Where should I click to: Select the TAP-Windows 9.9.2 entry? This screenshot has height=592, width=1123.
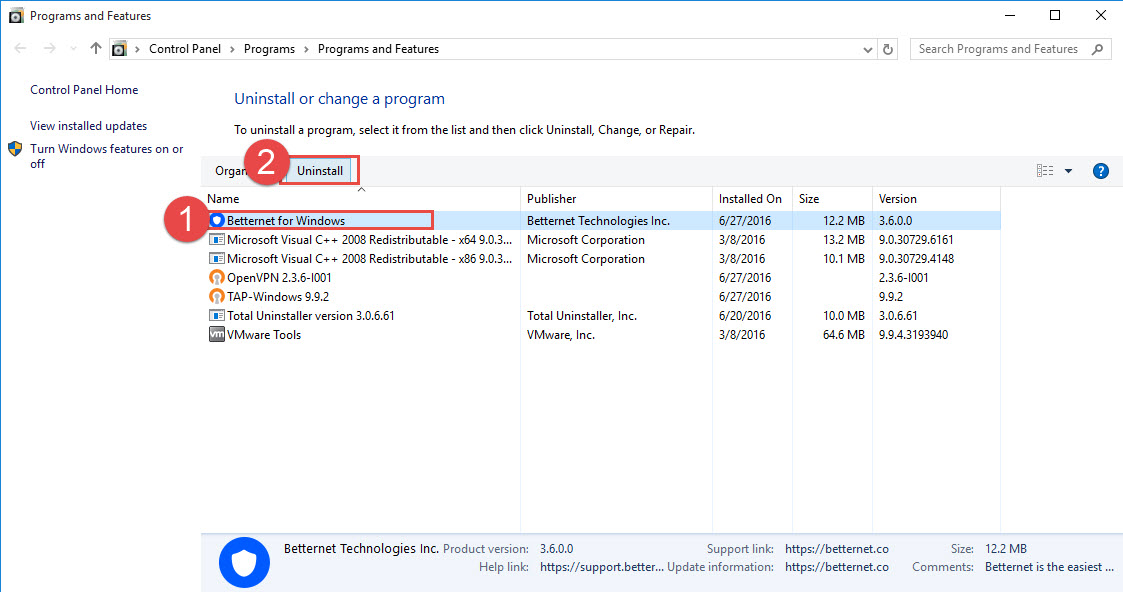(x=601, y=296)
